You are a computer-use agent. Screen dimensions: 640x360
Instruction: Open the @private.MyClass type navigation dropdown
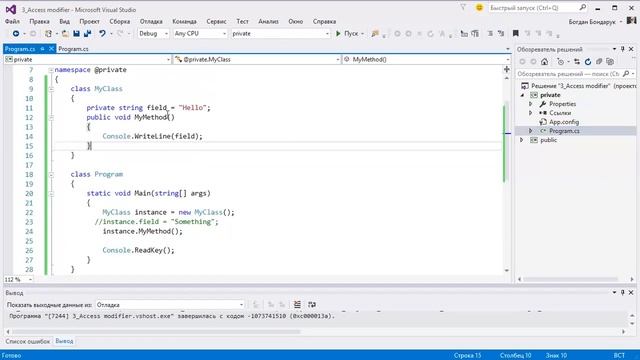(257, 60)
